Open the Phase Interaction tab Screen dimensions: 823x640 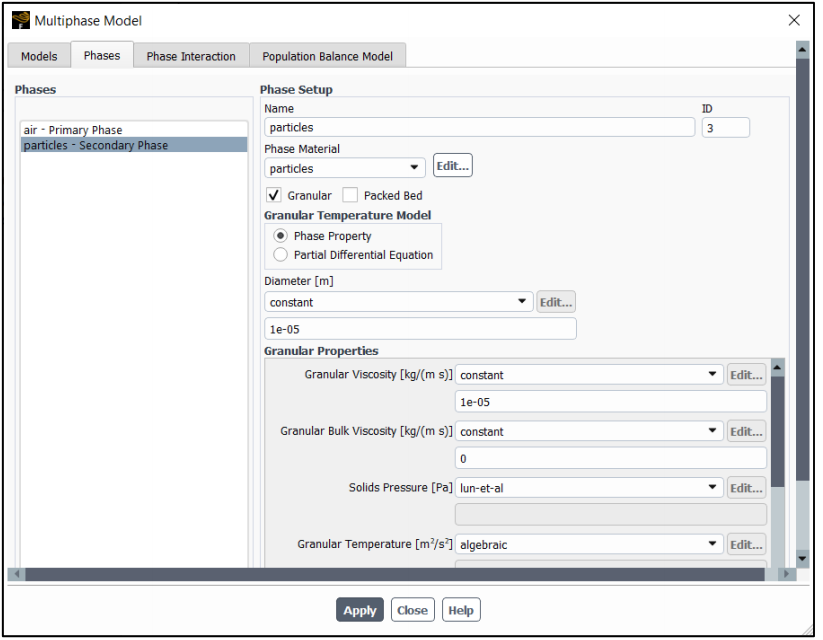click(191, 56)
